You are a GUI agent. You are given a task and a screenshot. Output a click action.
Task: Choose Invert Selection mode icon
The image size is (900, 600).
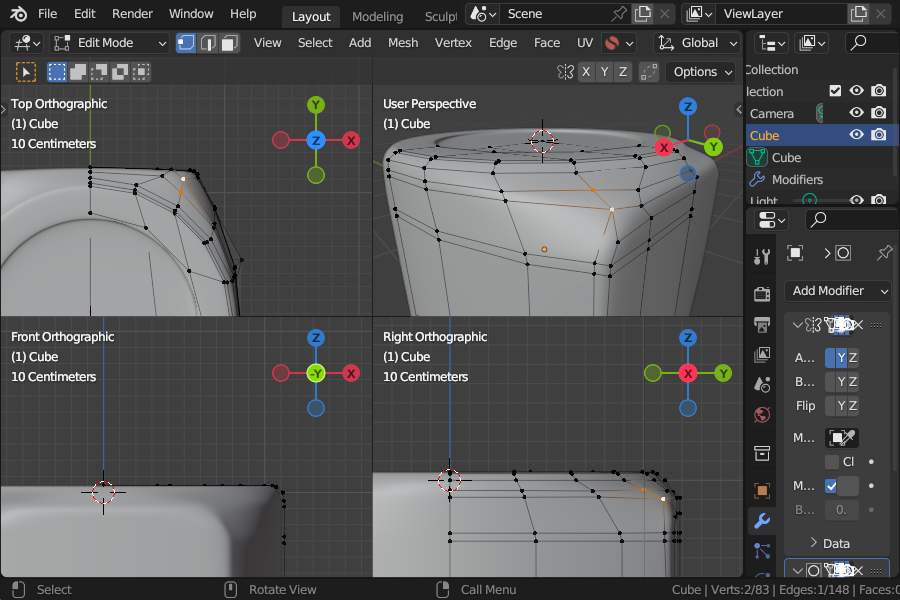(120, 72)
